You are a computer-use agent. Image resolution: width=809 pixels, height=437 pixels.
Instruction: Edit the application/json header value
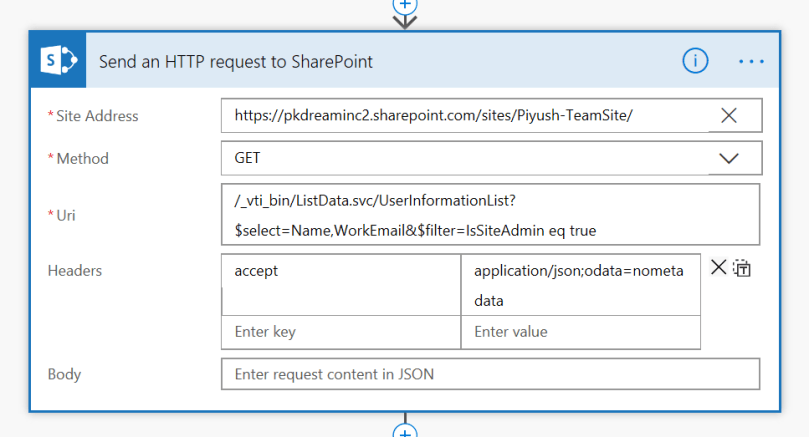tap(580, 285)
